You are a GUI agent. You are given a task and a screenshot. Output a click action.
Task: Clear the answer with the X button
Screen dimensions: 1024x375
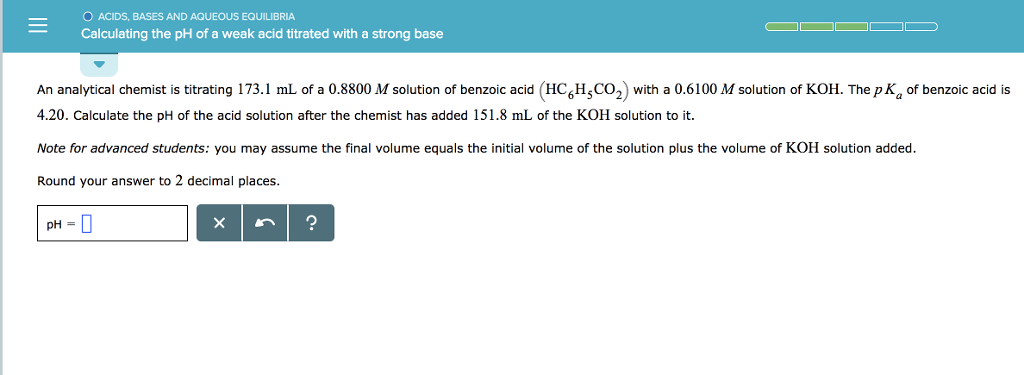(x=219, y=223)
